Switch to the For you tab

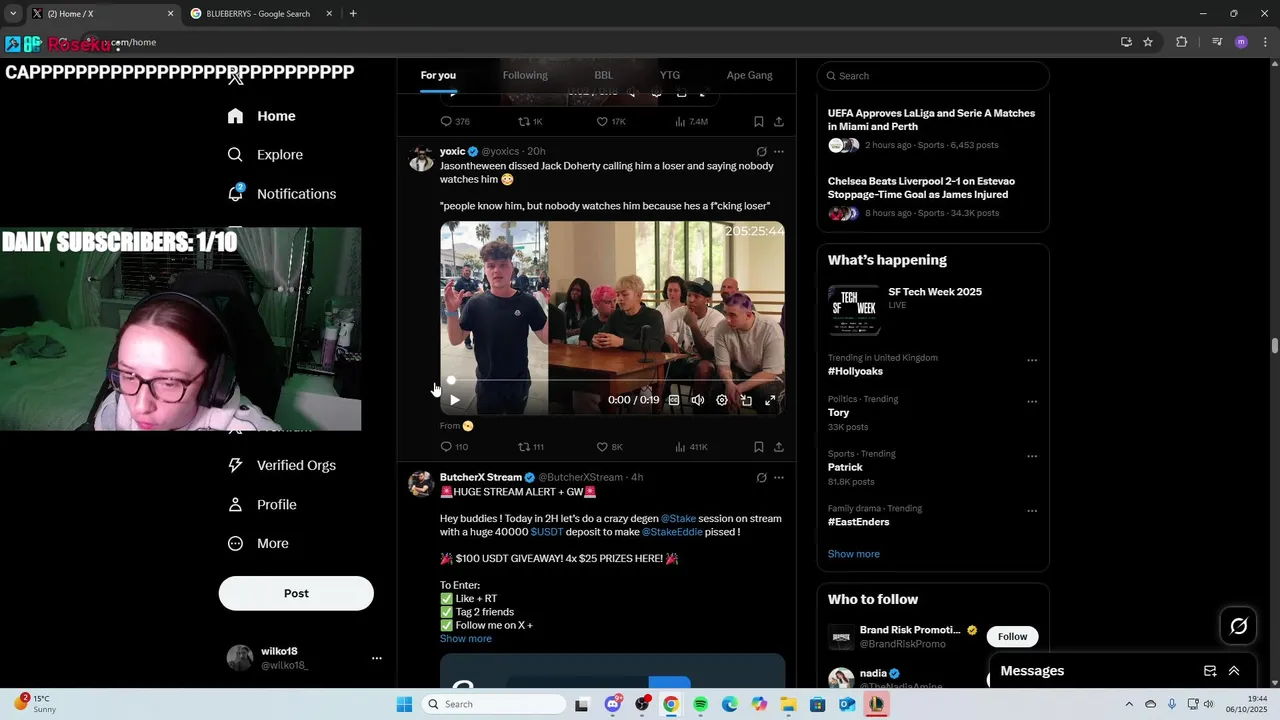tap(438, 75)
